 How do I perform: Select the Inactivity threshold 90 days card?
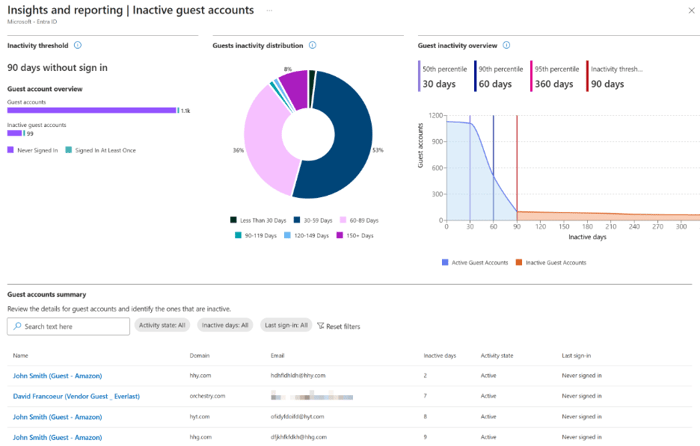pos(615,76)
